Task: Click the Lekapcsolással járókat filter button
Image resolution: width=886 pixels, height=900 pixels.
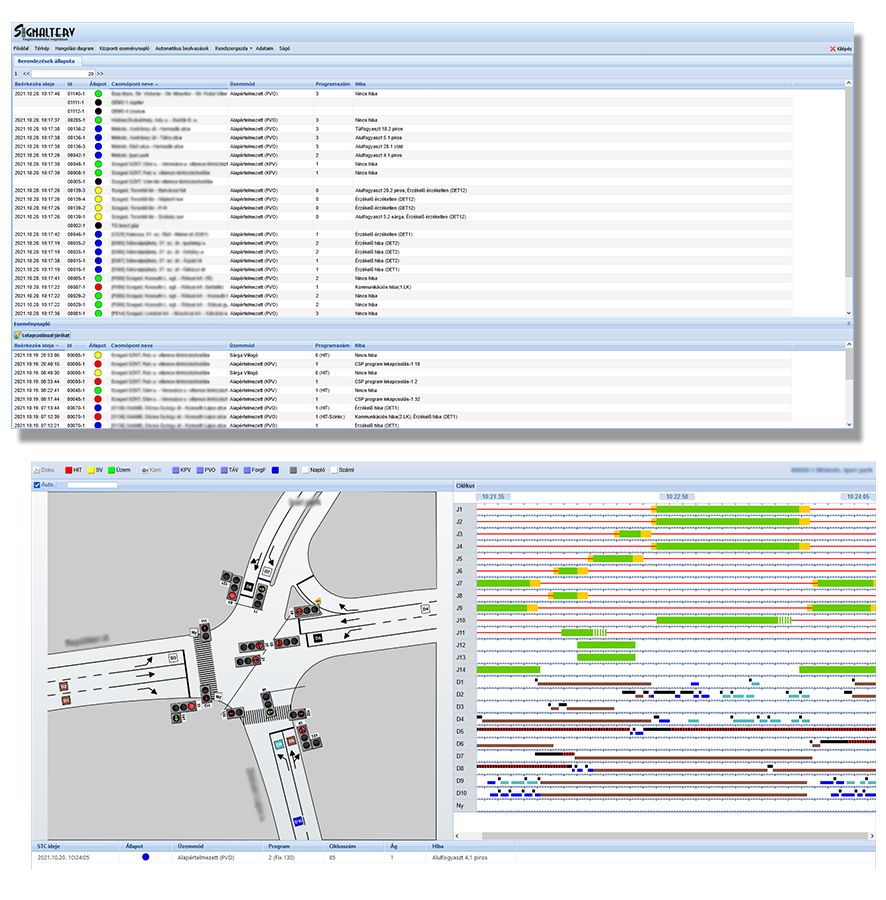Action: coord(44,334)
